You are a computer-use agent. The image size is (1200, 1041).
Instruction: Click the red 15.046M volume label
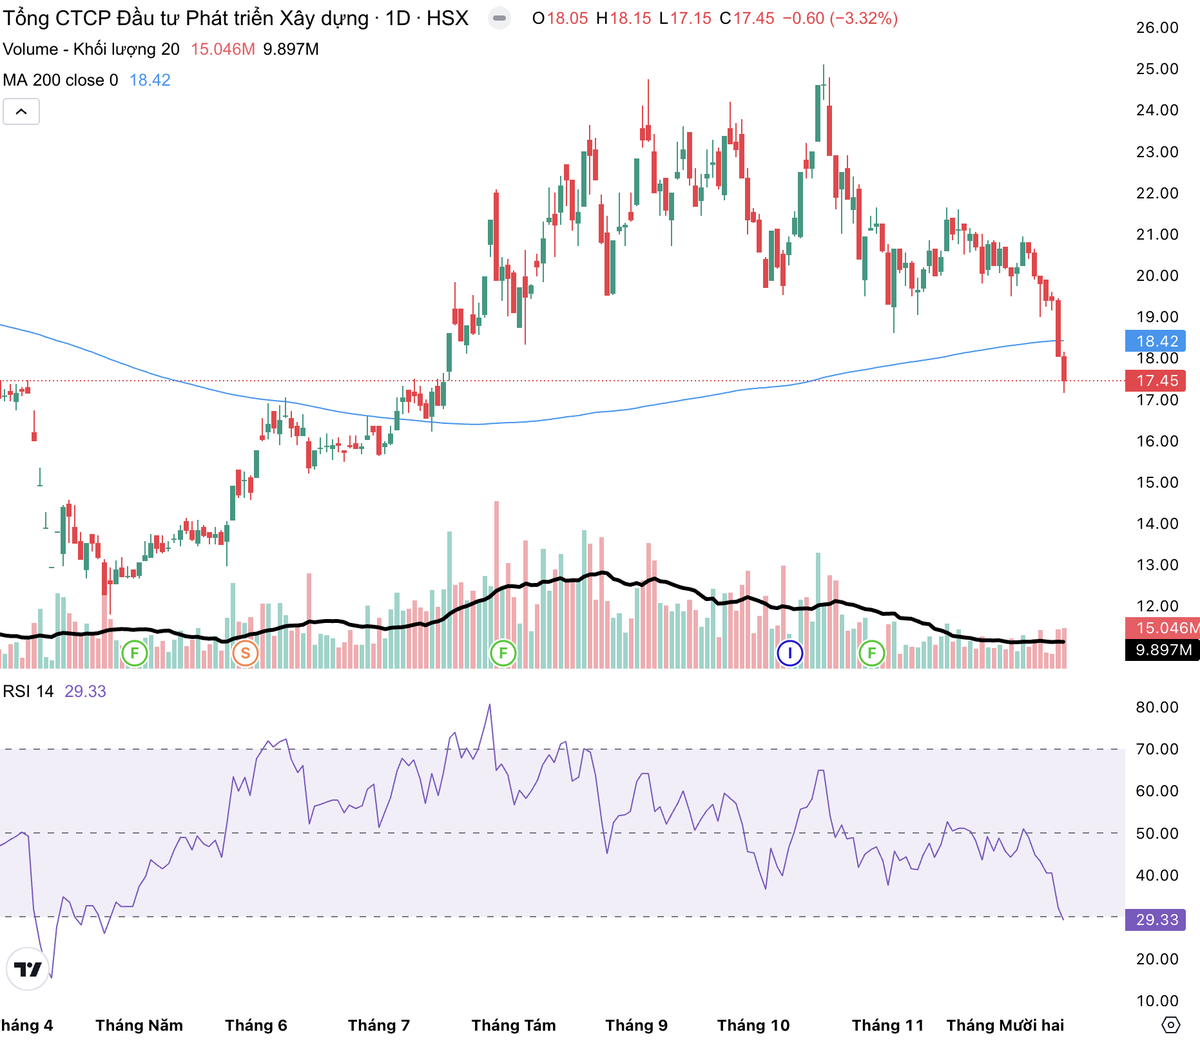[x=1163, y=628]
